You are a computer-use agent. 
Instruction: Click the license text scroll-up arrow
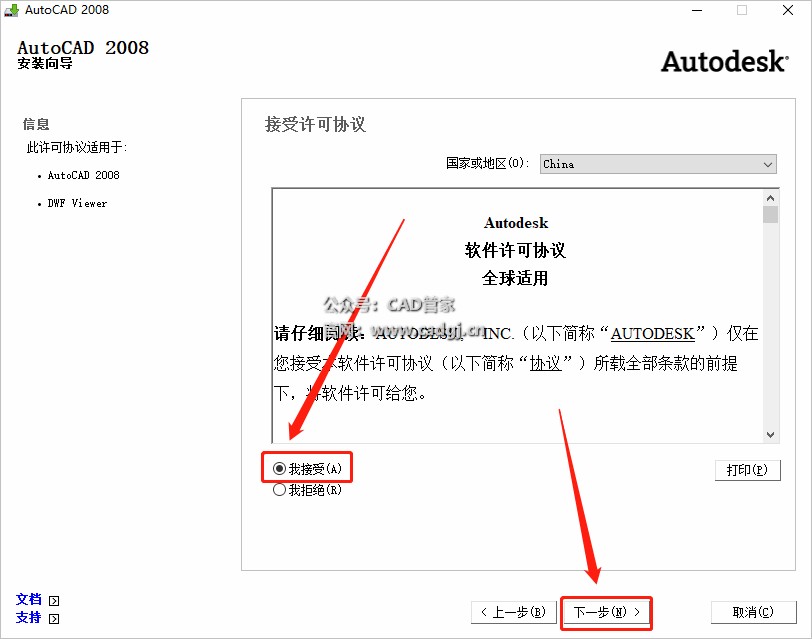point(770,198)
